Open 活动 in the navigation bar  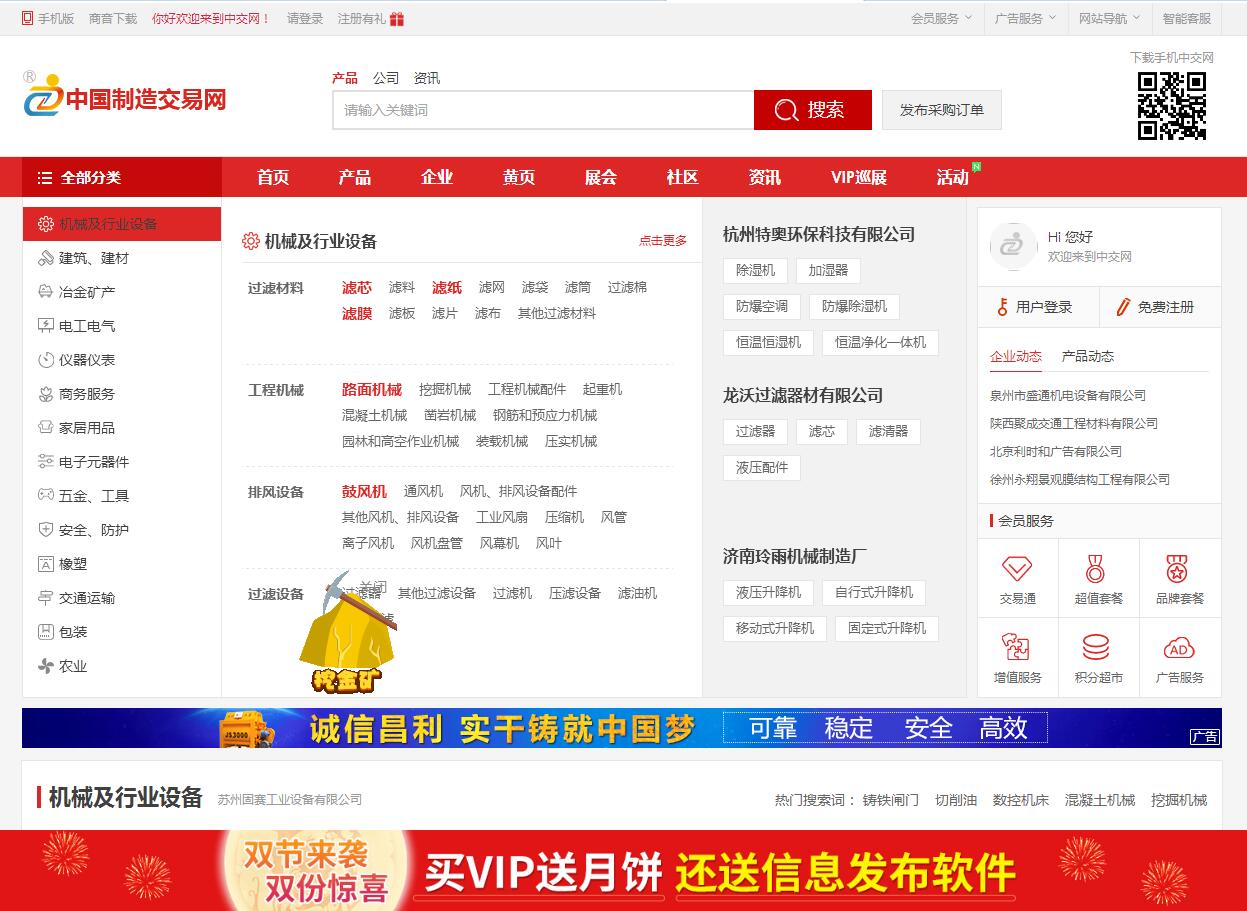click(953, 177)
